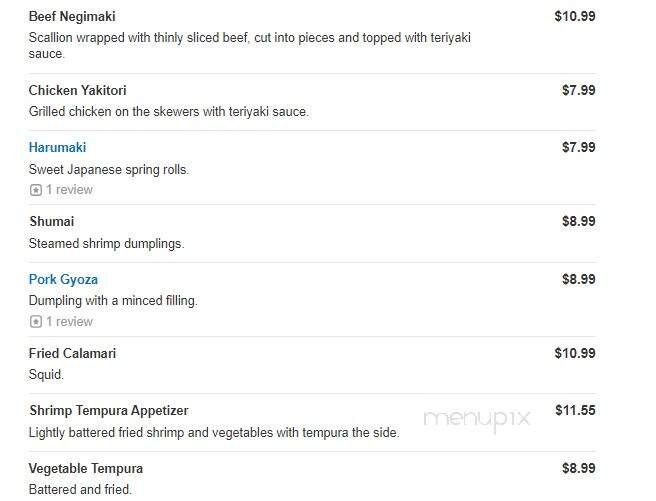This screenshot has width=656, height=501.
Task: Open the Harumaki item link
Action: pyautogui.click(x=57, y=148)
